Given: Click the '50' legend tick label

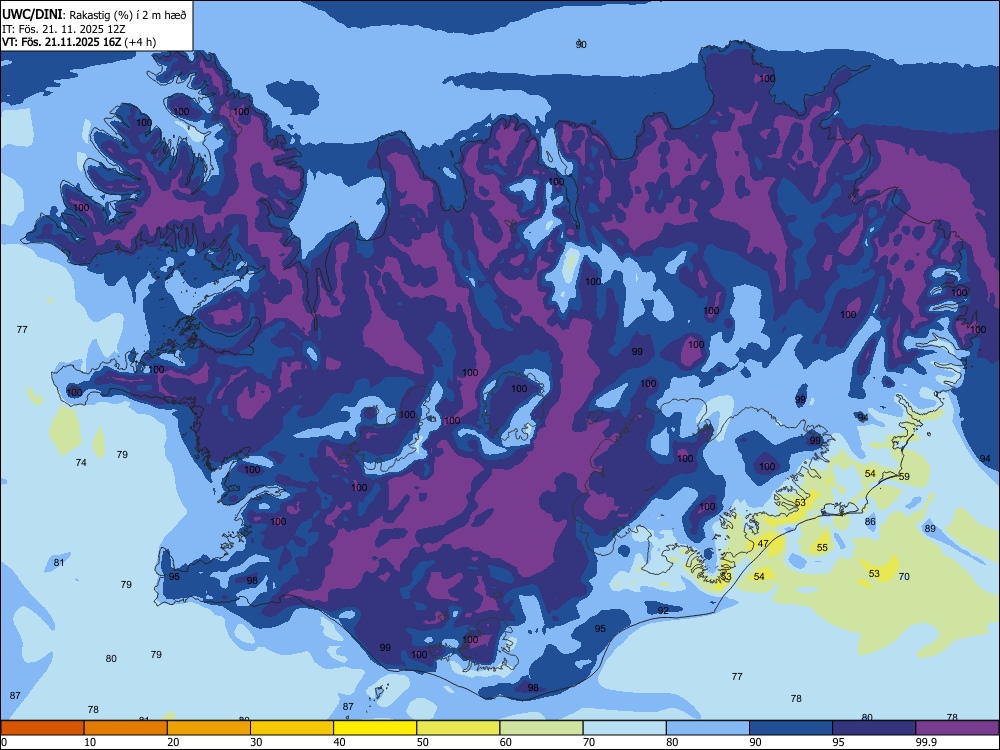Looking at the screenshot, I should (x=422, y=742).
